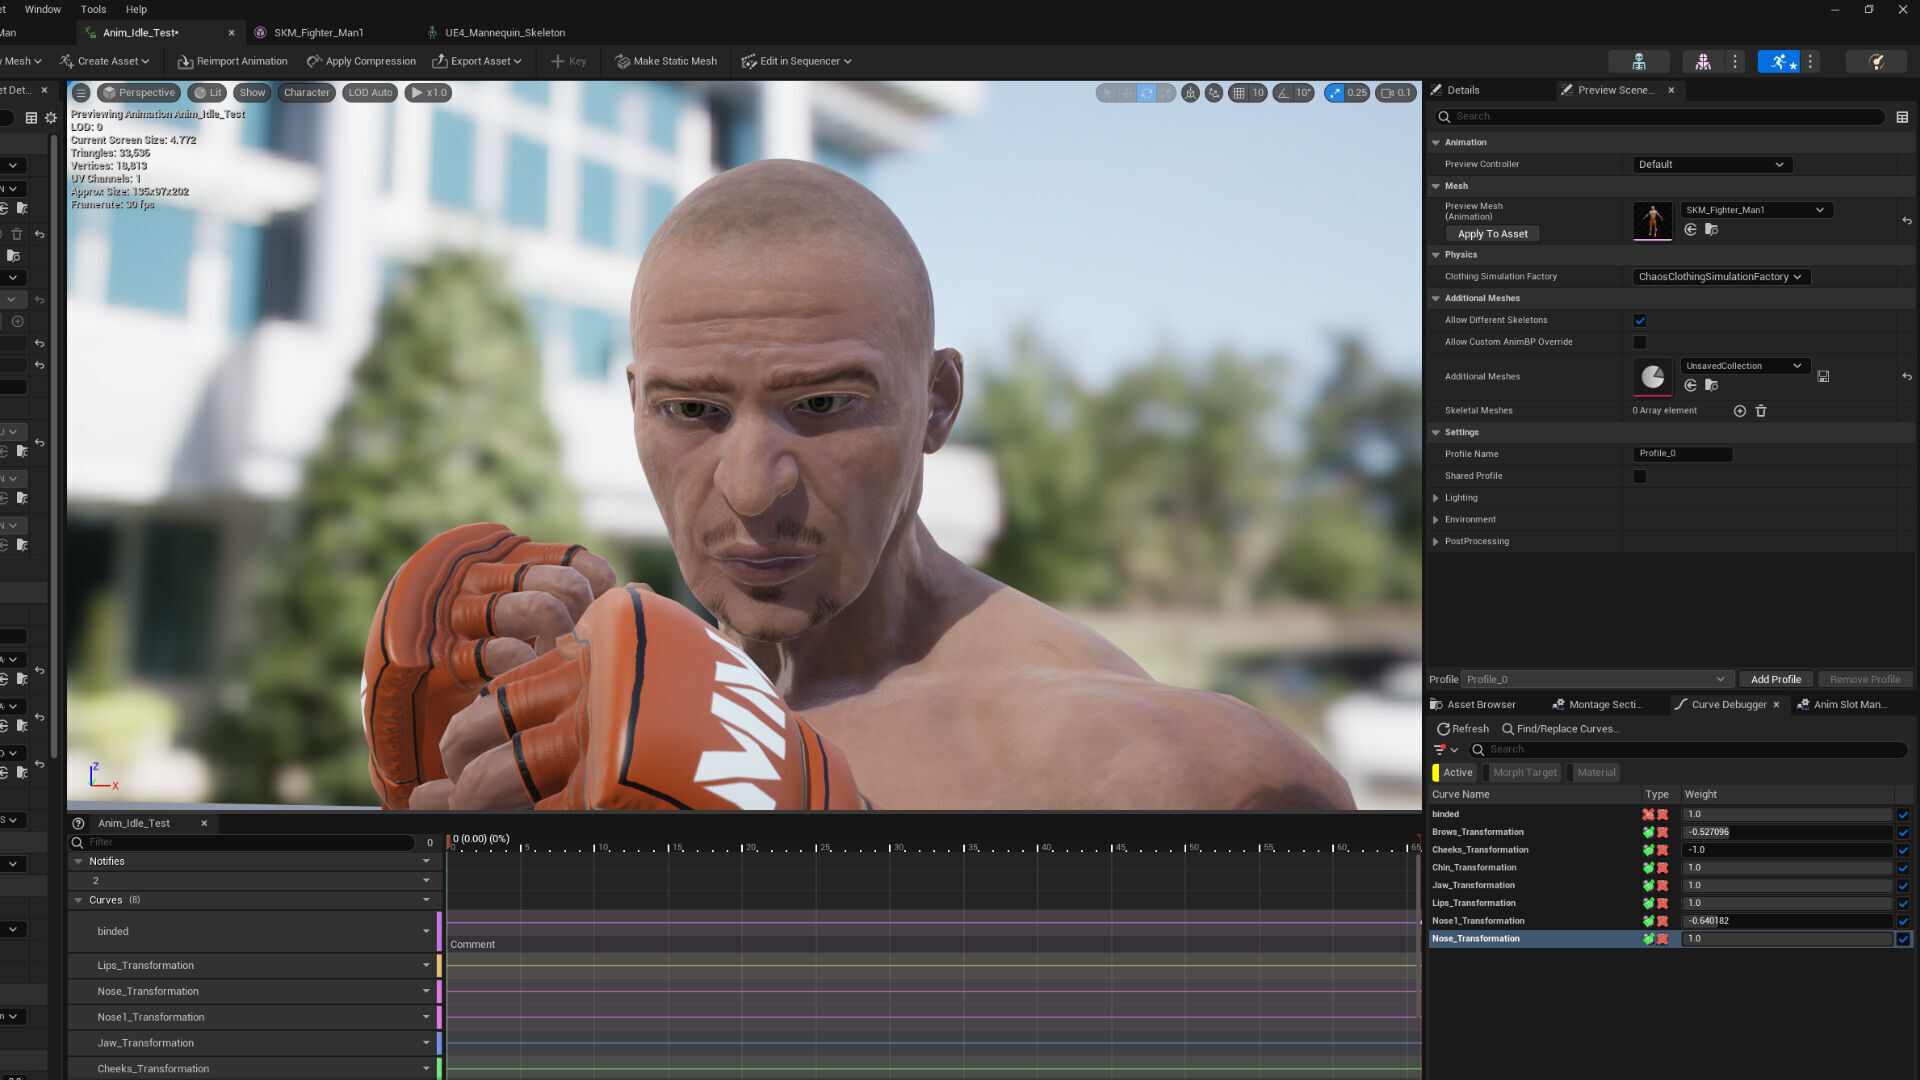Toggle the Nose_Transformation curve override checkbox

coord(1903,939)
